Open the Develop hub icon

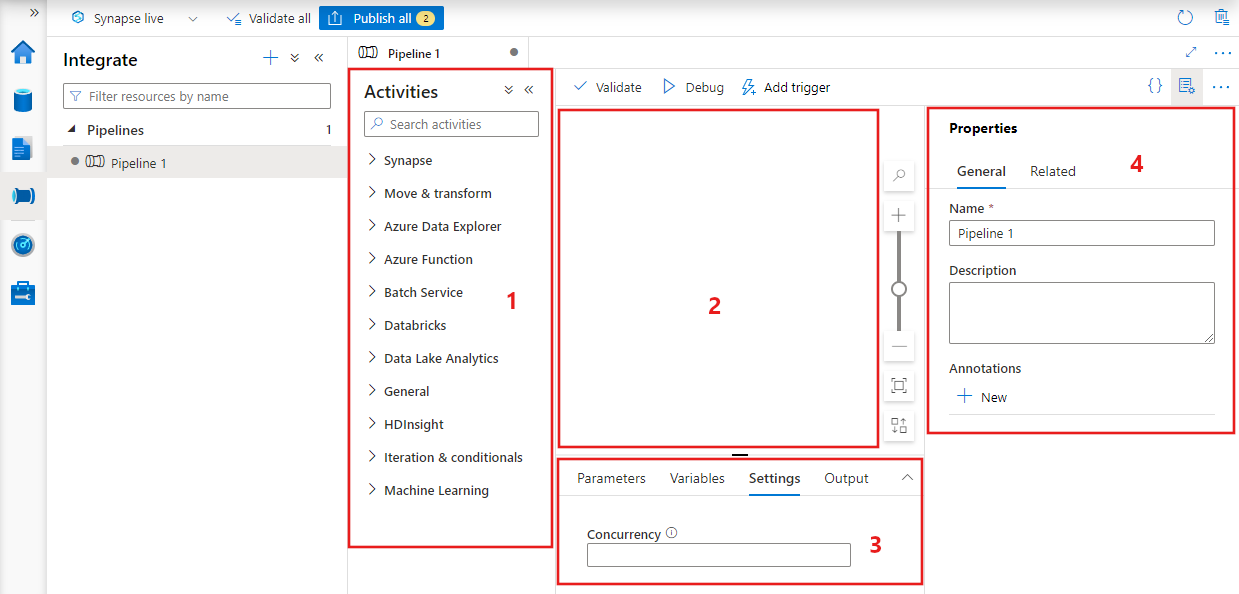click(22, 149)
